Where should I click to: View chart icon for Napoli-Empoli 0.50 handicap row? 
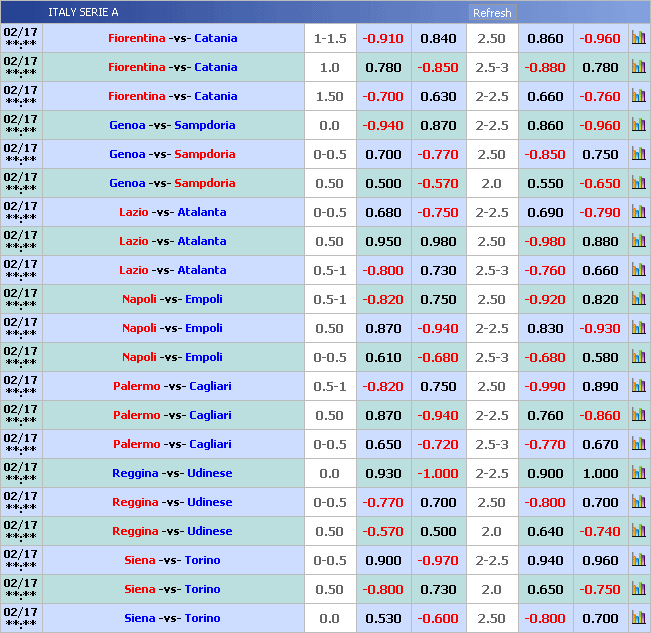(638, 329)
